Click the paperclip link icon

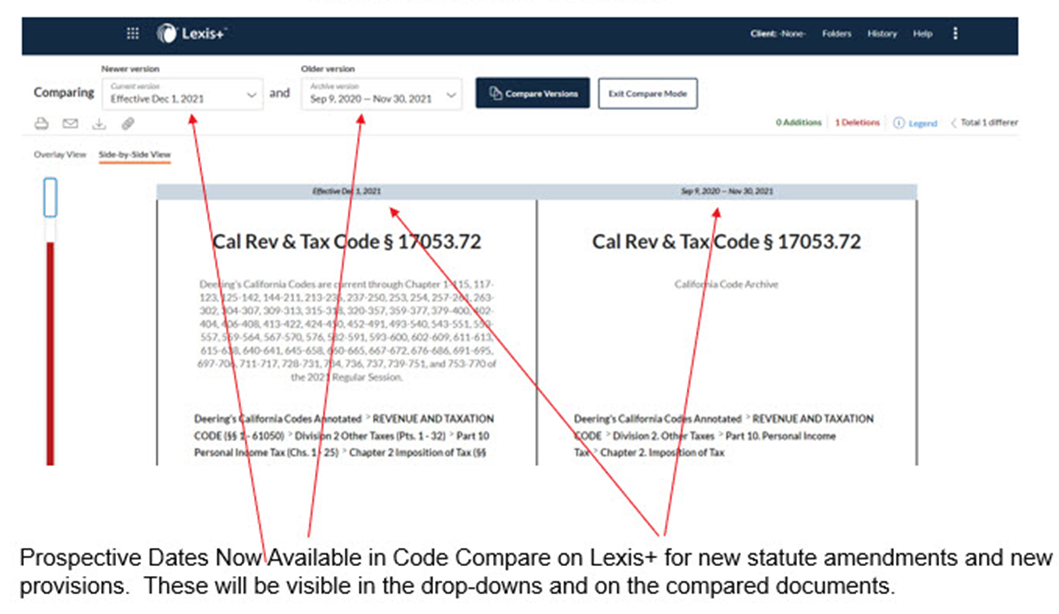click(x=128, y=123)
